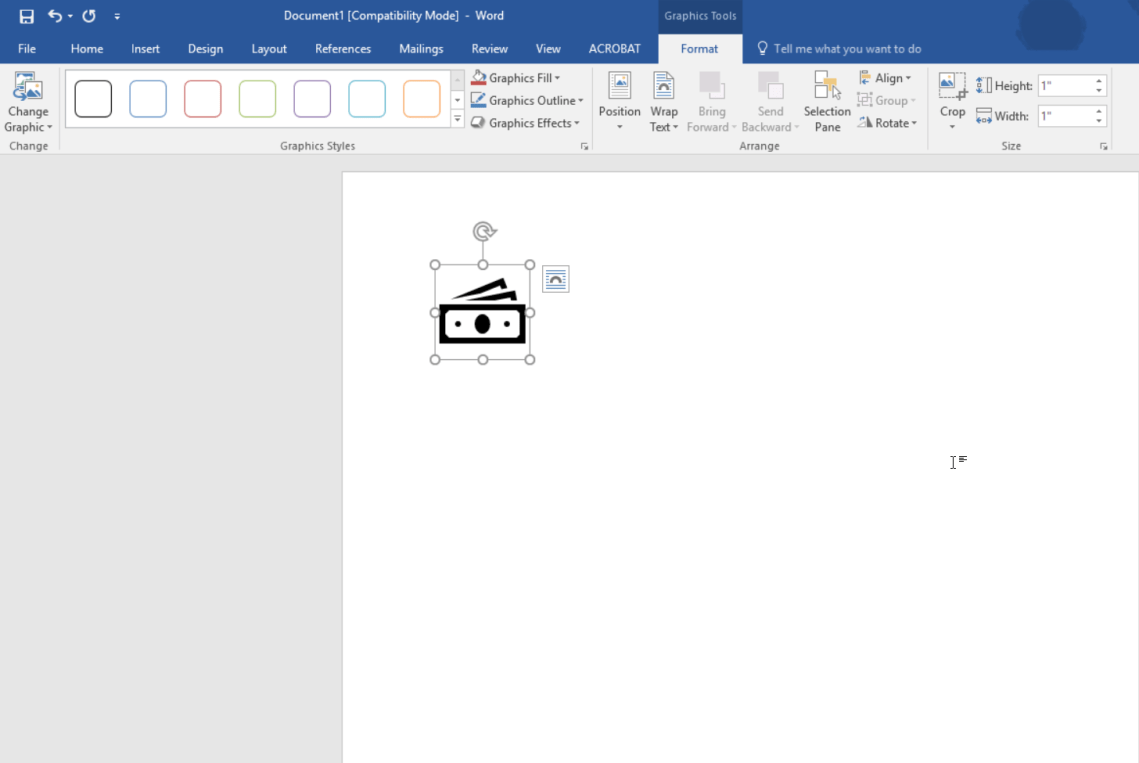Click the Wrap Text button

(663, 101)
